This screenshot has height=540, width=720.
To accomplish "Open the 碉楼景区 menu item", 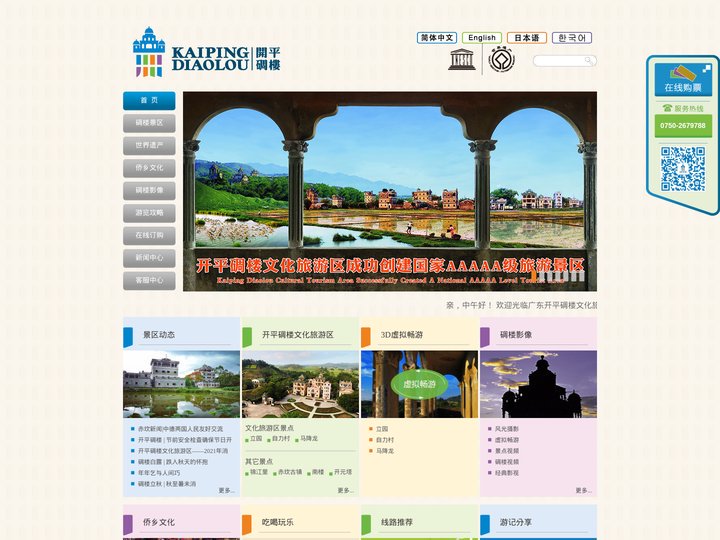I will coord(149,123).
